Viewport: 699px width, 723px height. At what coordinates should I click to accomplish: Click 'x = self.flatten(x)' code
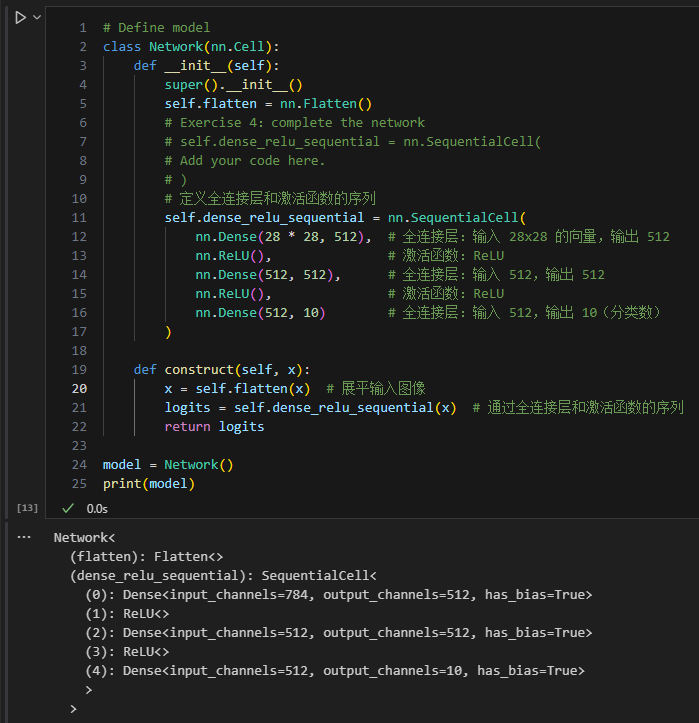[x=237, y=389]
